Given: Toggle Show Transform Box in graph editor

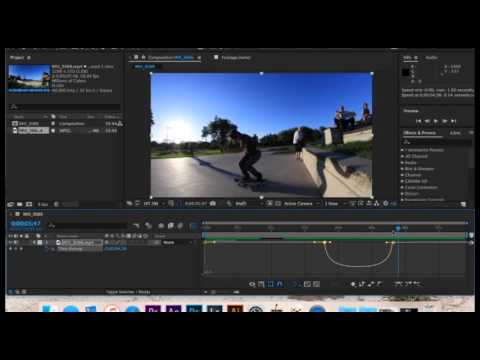Looking at the screenshot, I should coord(270,284).
